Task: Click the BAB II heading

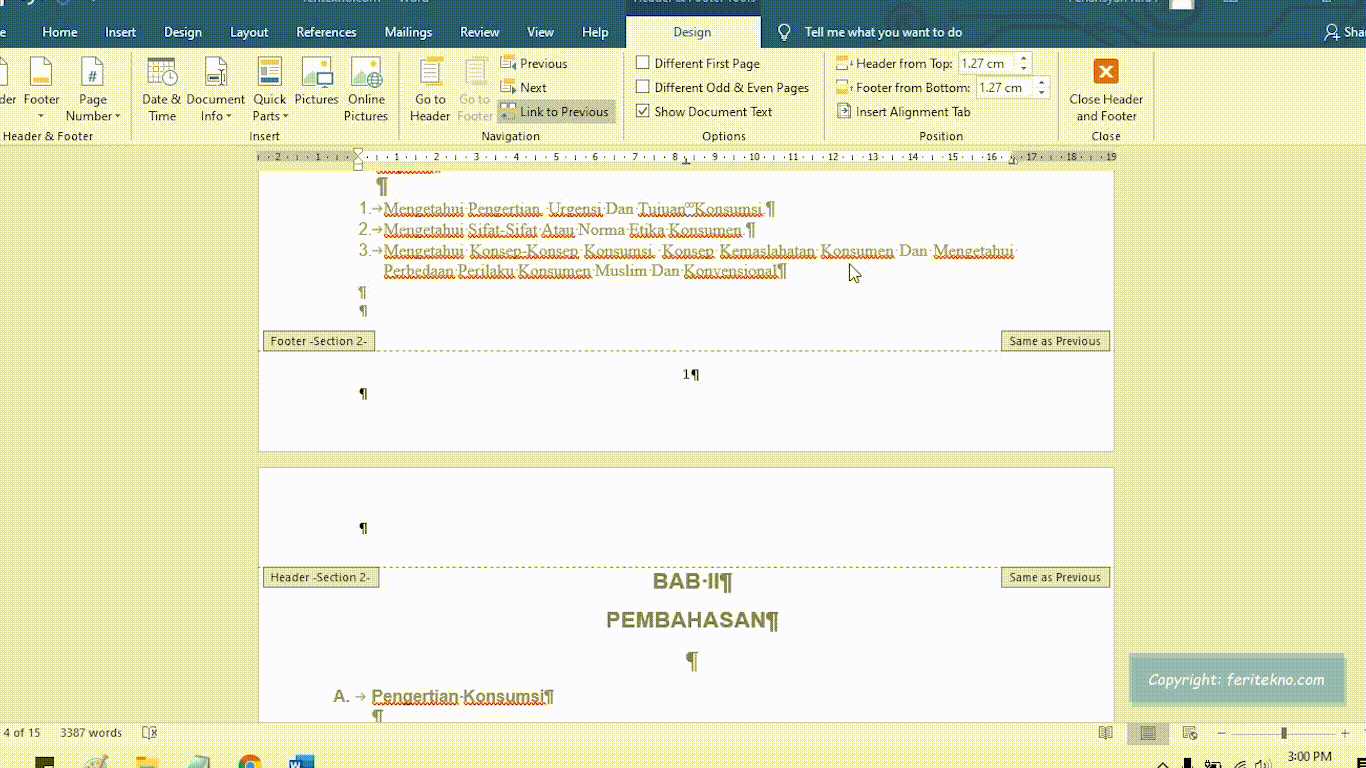Action: 686,581
